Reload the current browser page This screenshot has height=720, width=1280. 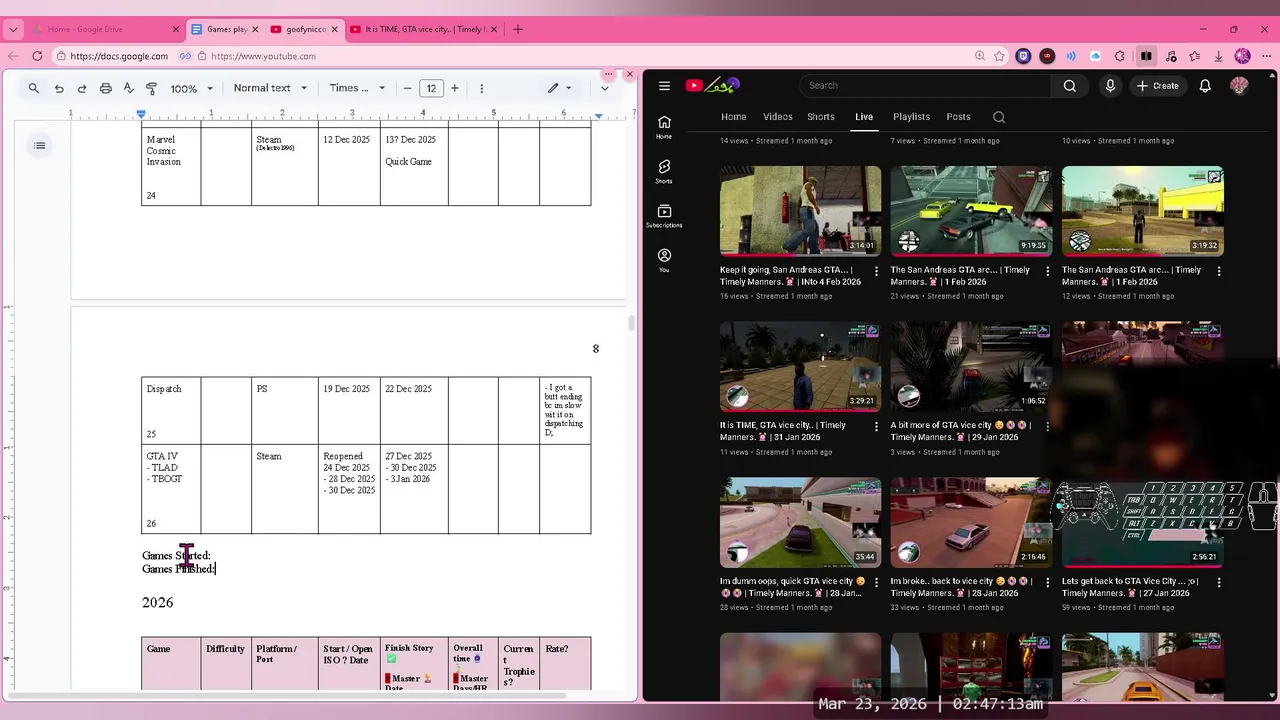tap(37, 56)
